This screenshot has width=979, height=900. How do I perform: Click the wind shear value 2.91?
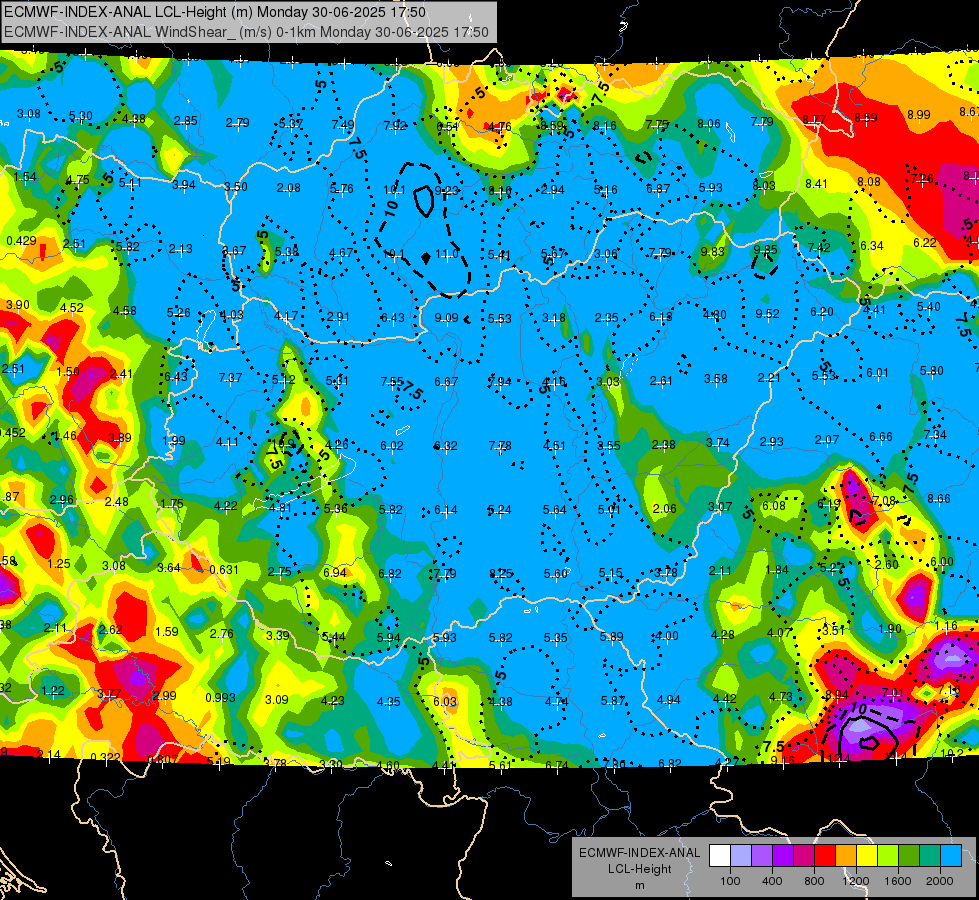pos(338,317)
